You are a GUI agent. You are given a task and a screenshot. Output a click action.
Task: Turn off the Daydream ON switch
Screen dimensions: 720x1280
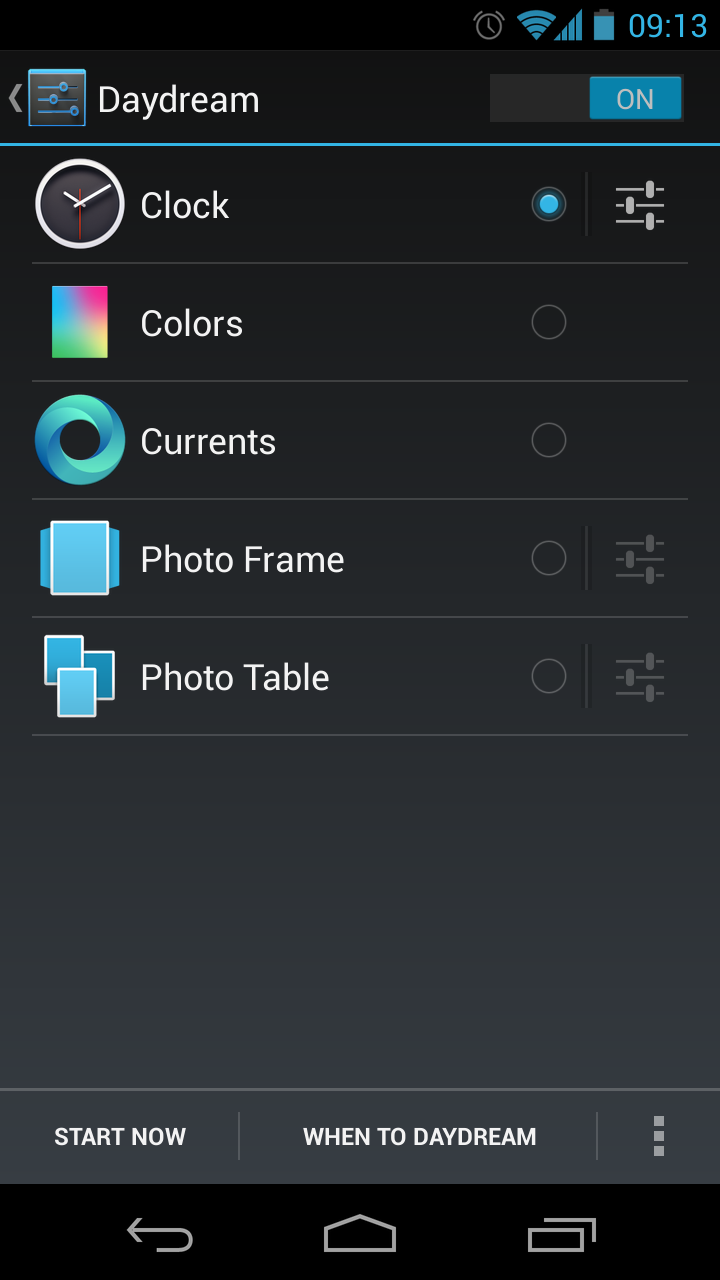586,99
